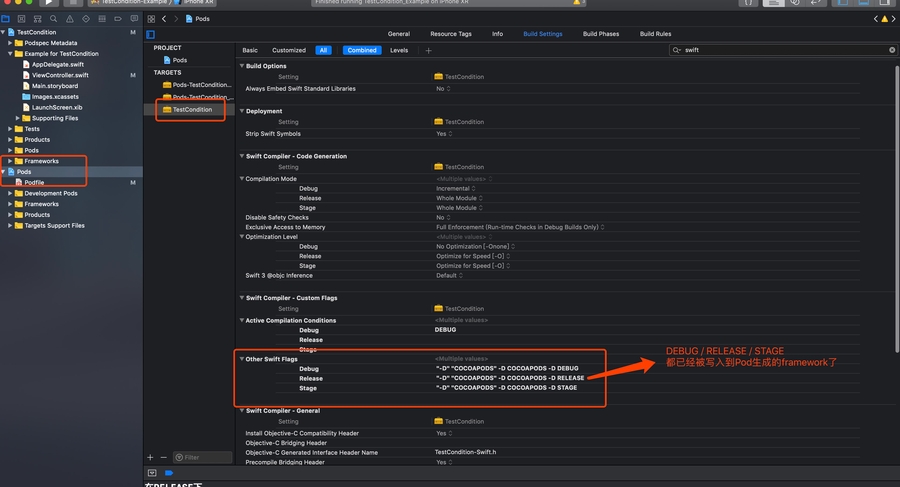
Task: Collapse the Other Swift Flags setting
Action: (241, 358)
